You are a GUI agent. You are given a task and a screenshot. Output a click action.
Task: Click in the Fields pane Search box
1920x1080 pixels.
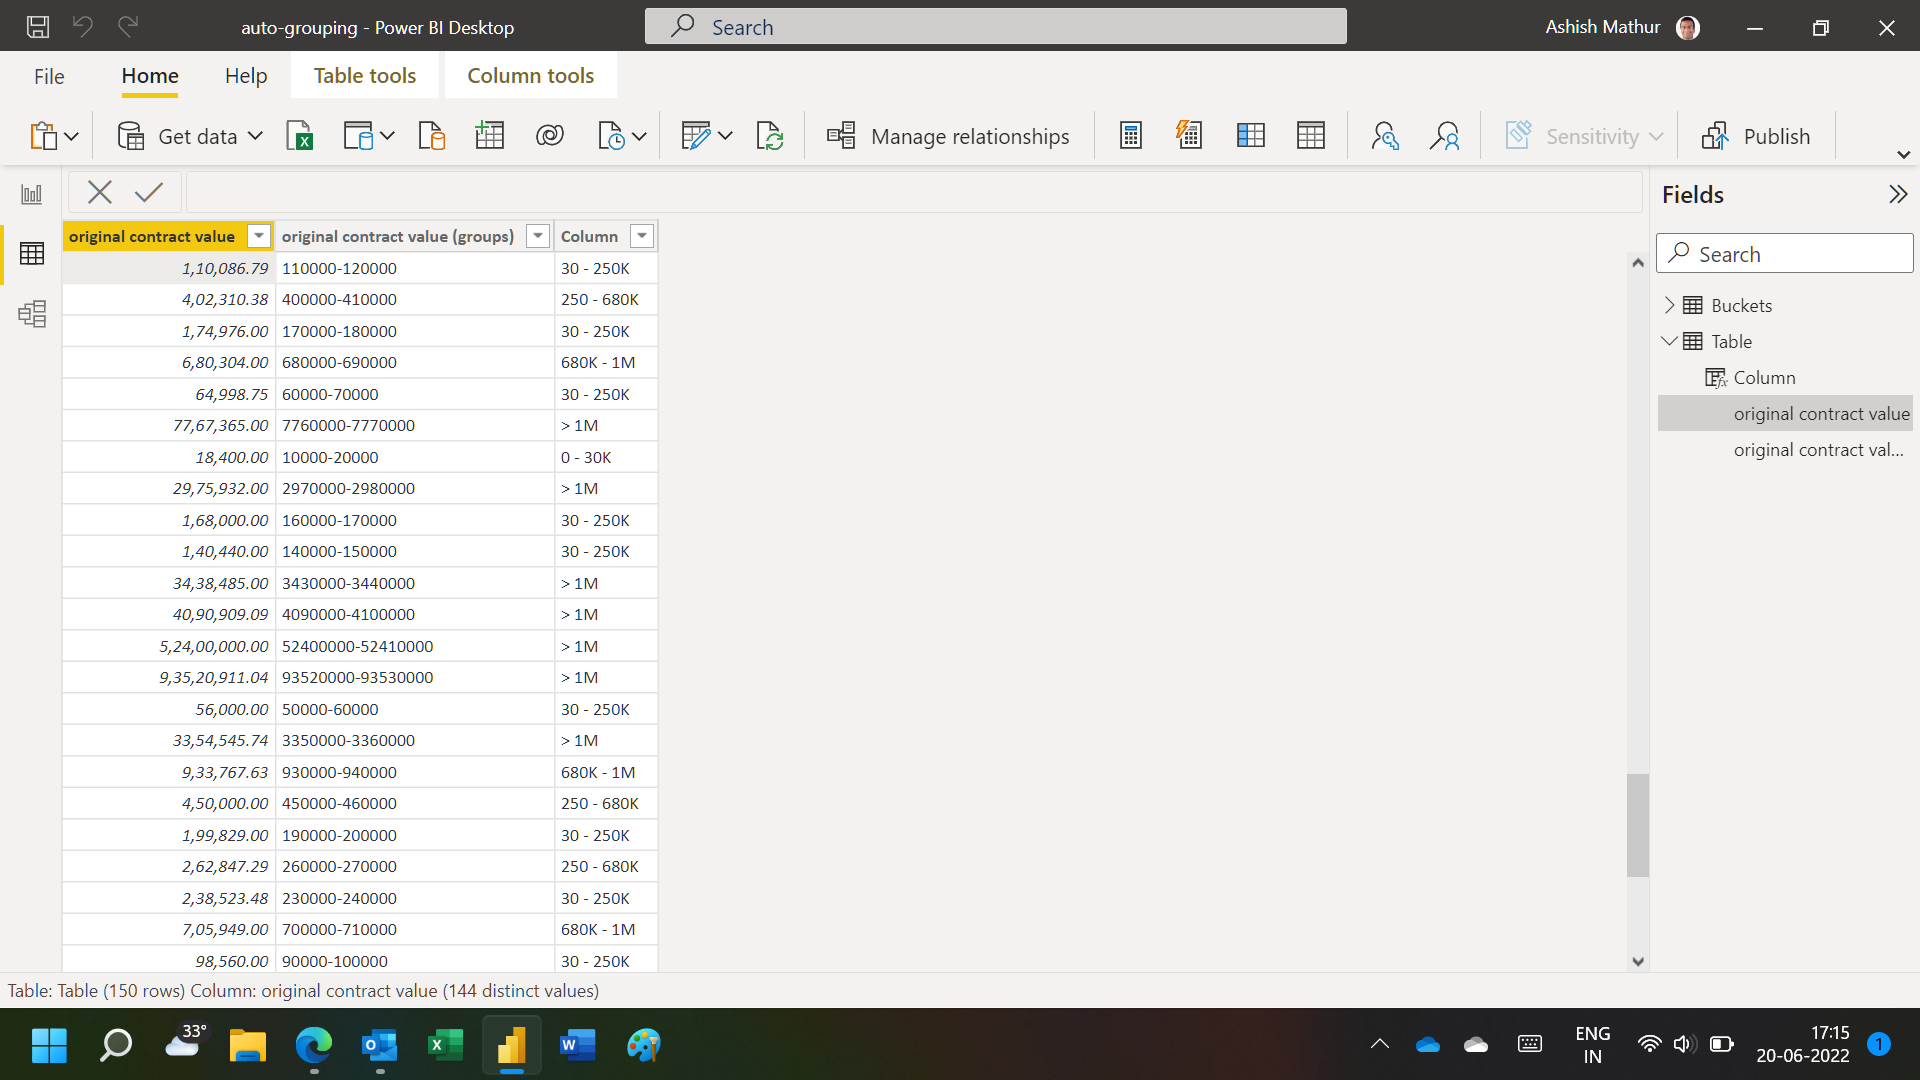click(x=1785, y=253)
